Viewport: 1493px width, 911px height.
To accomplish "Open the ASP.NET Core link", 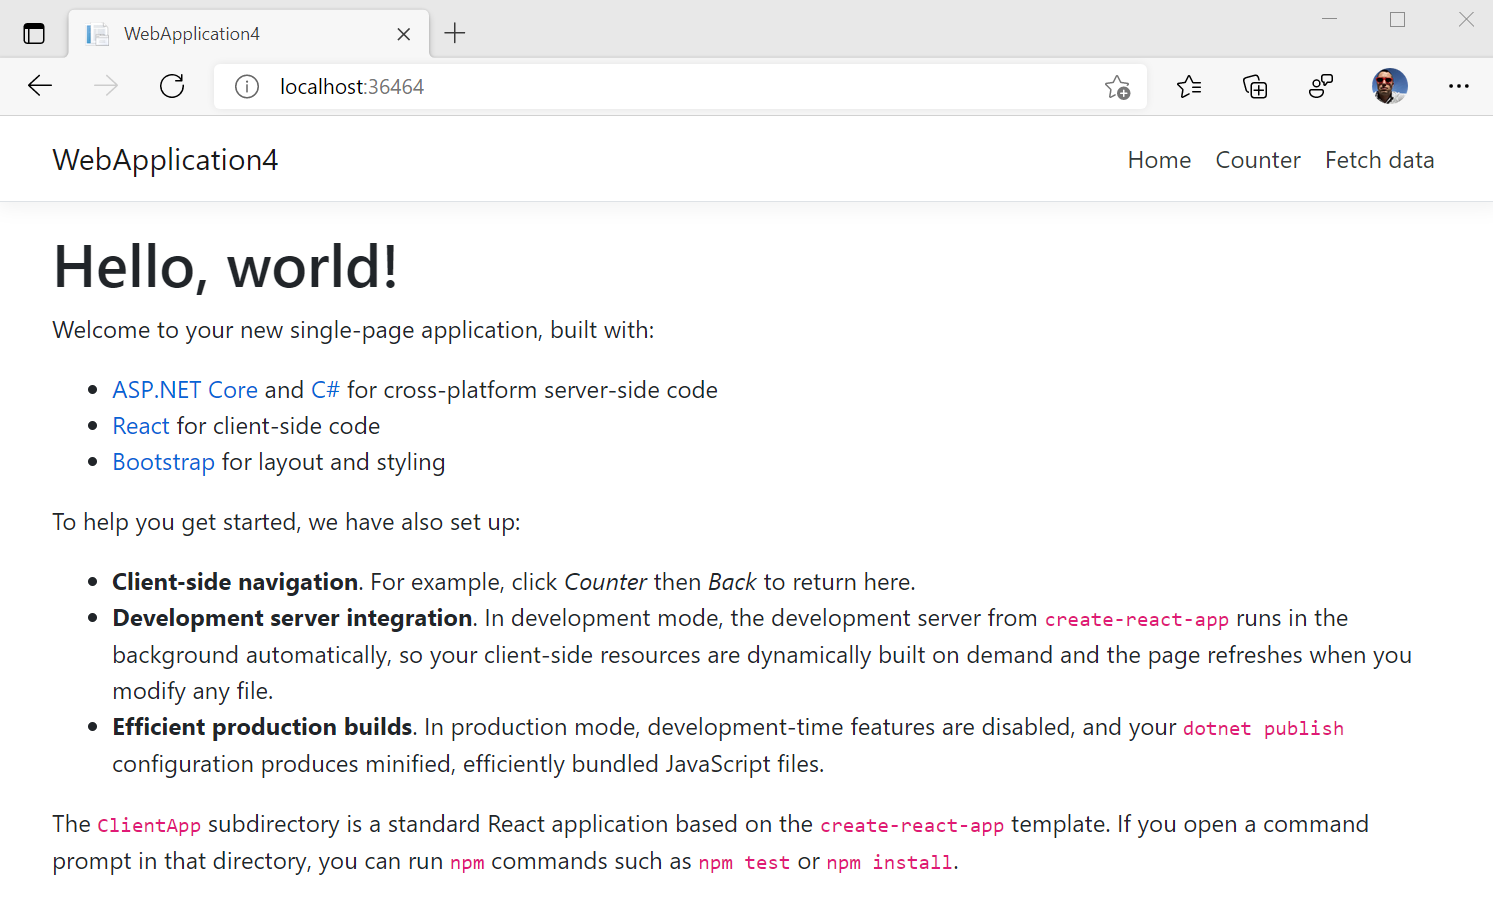I will click(x=185, y=389).
